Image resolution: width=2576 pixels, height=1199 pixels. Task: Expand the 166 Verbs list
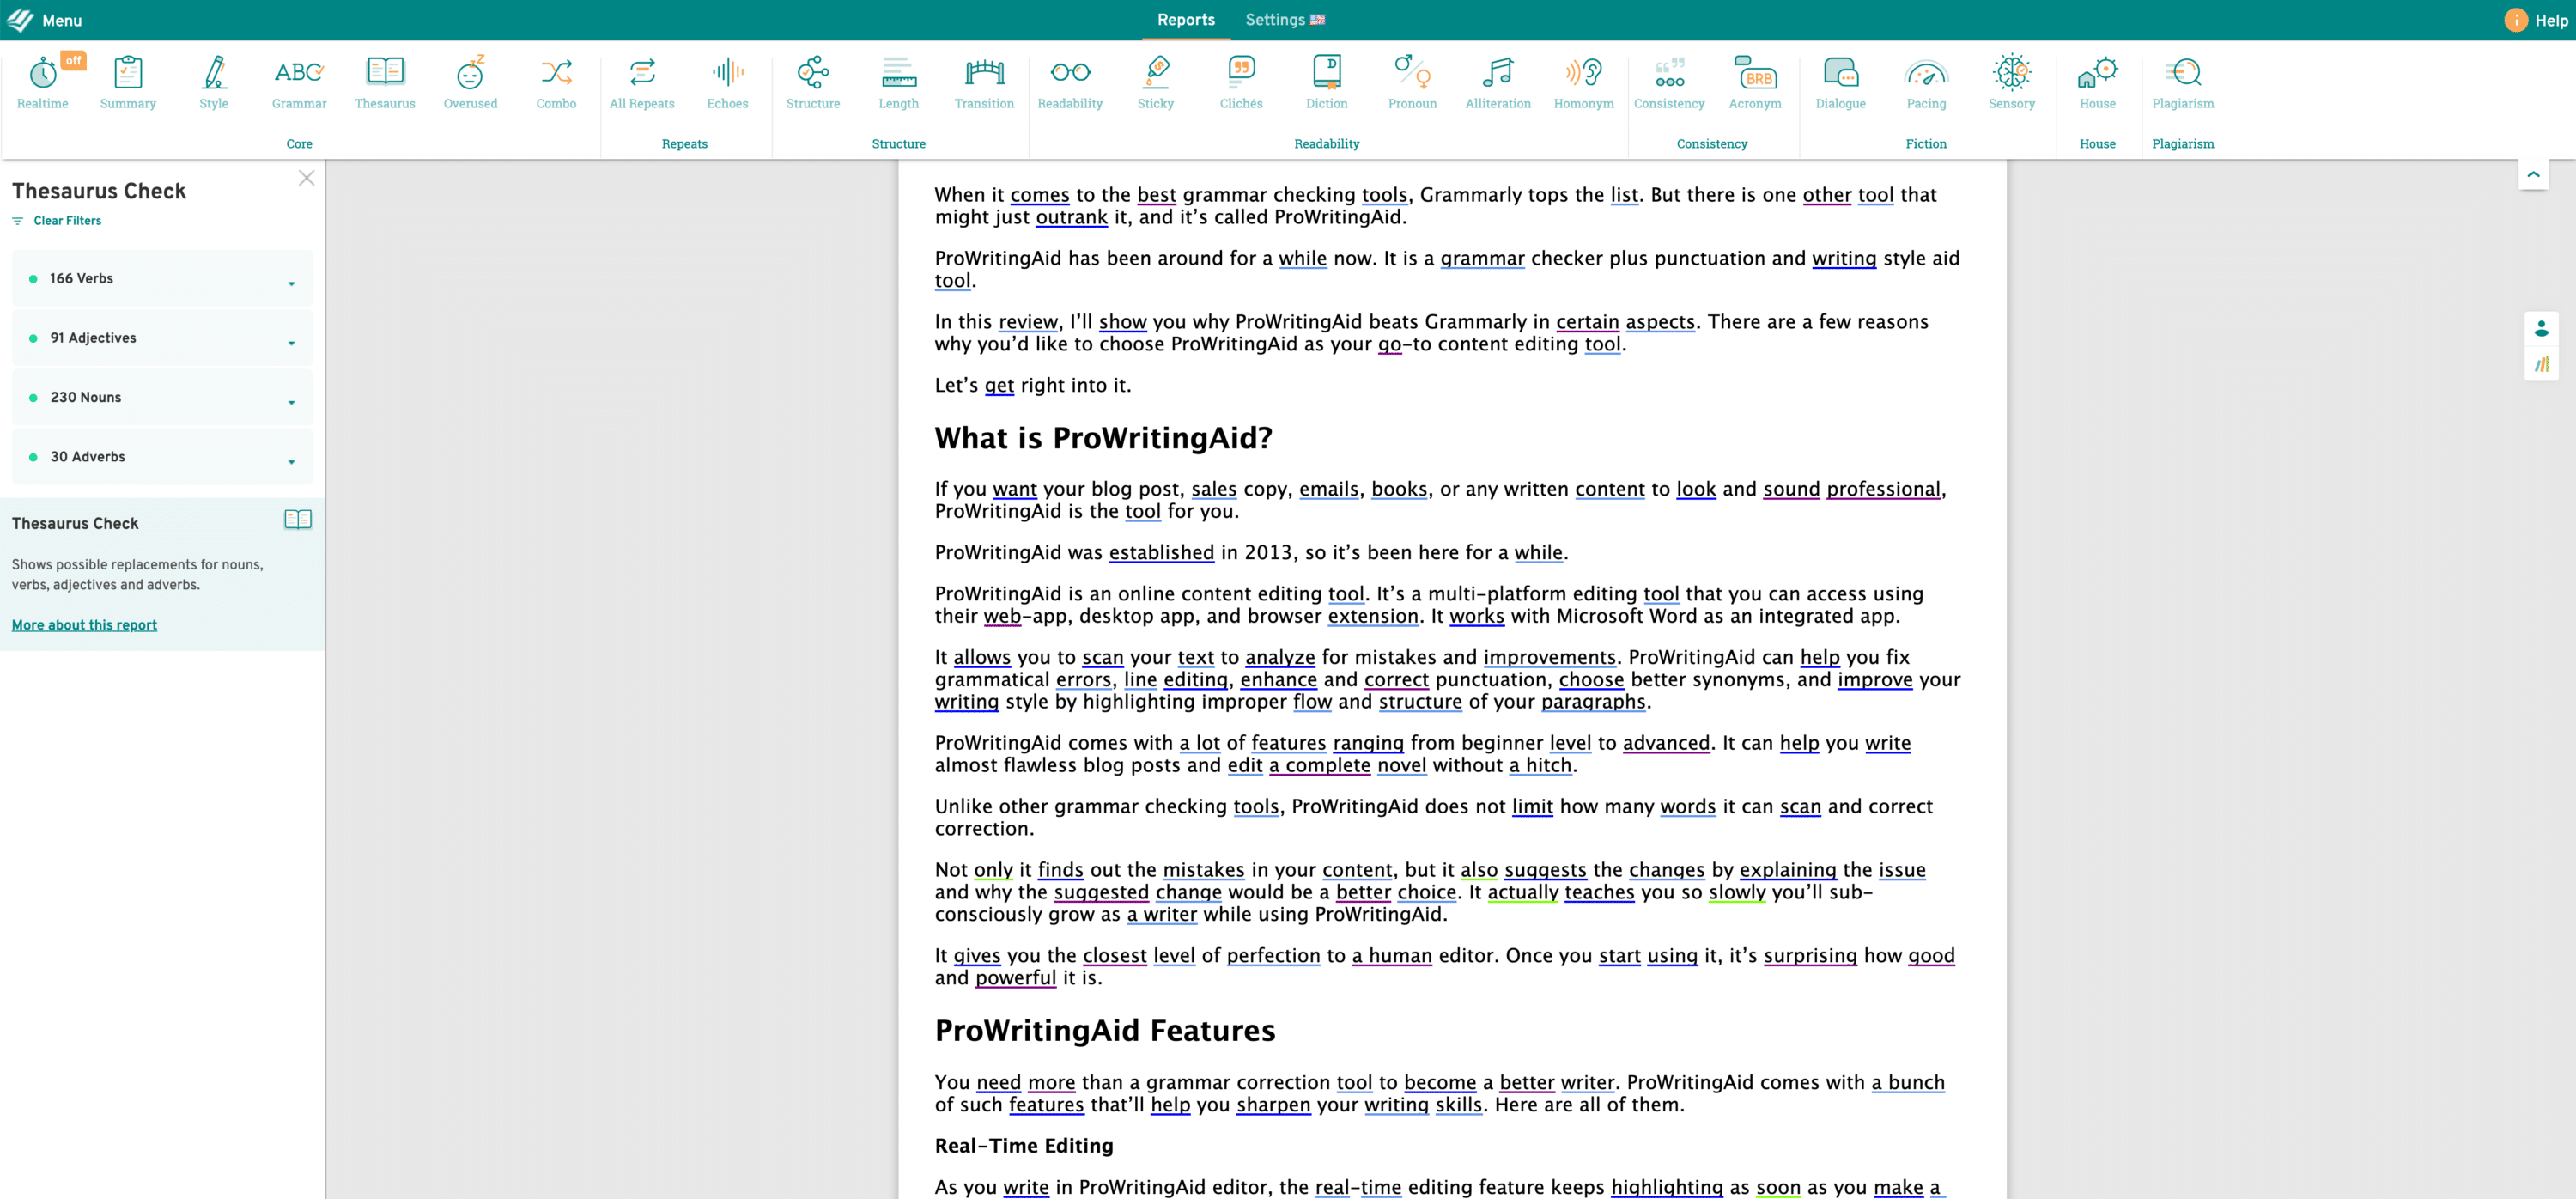pyautogui.click(x=162, y=279)
